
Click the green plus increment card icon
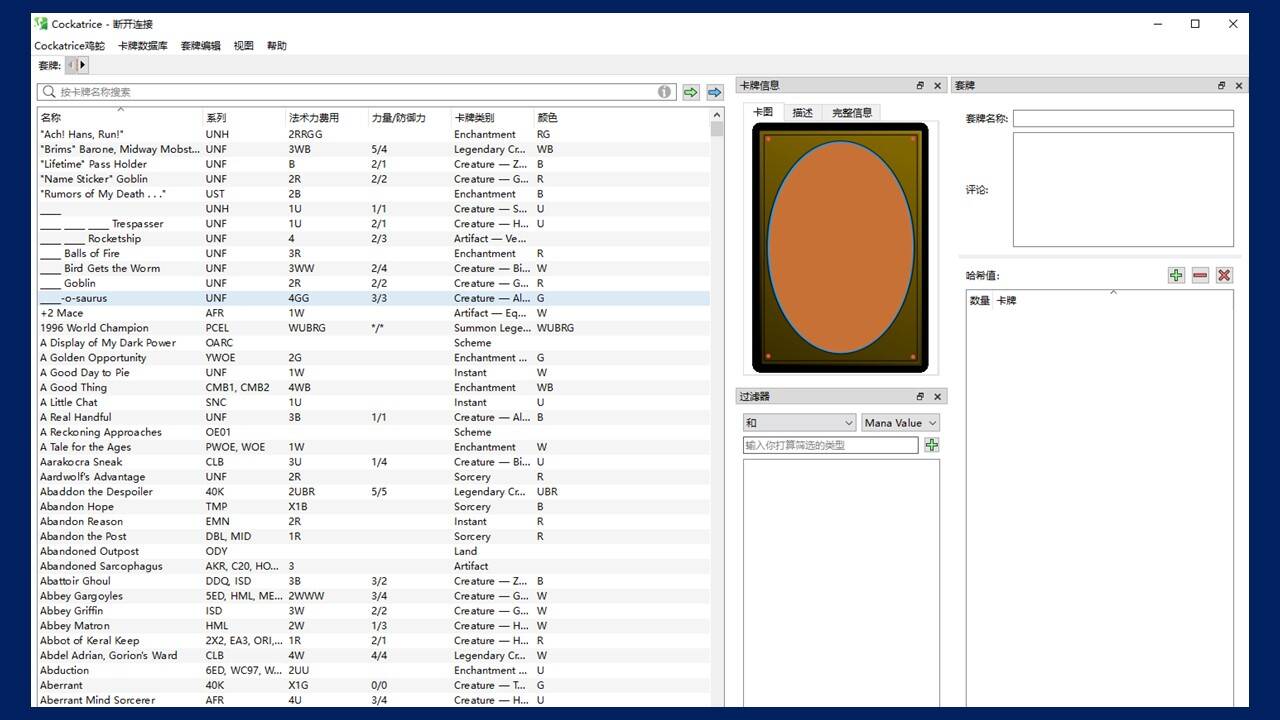[1176, 275]
